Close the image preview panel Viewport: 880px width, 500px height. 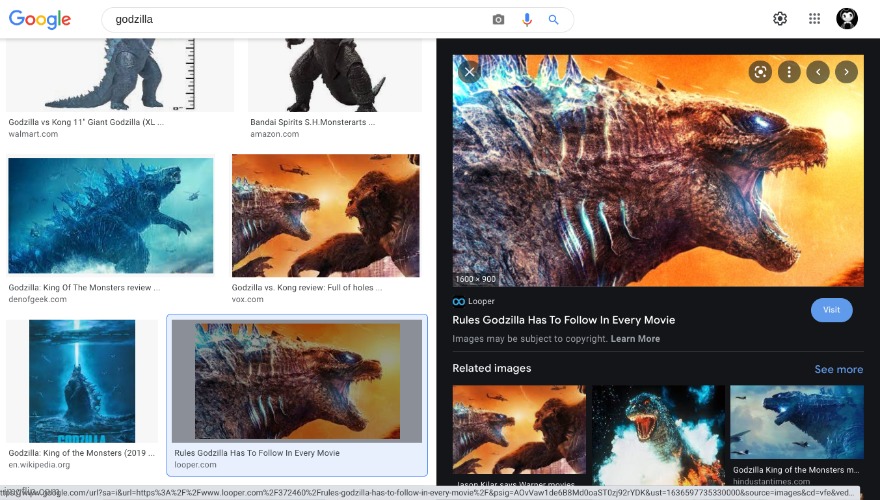tap(470, 71)
